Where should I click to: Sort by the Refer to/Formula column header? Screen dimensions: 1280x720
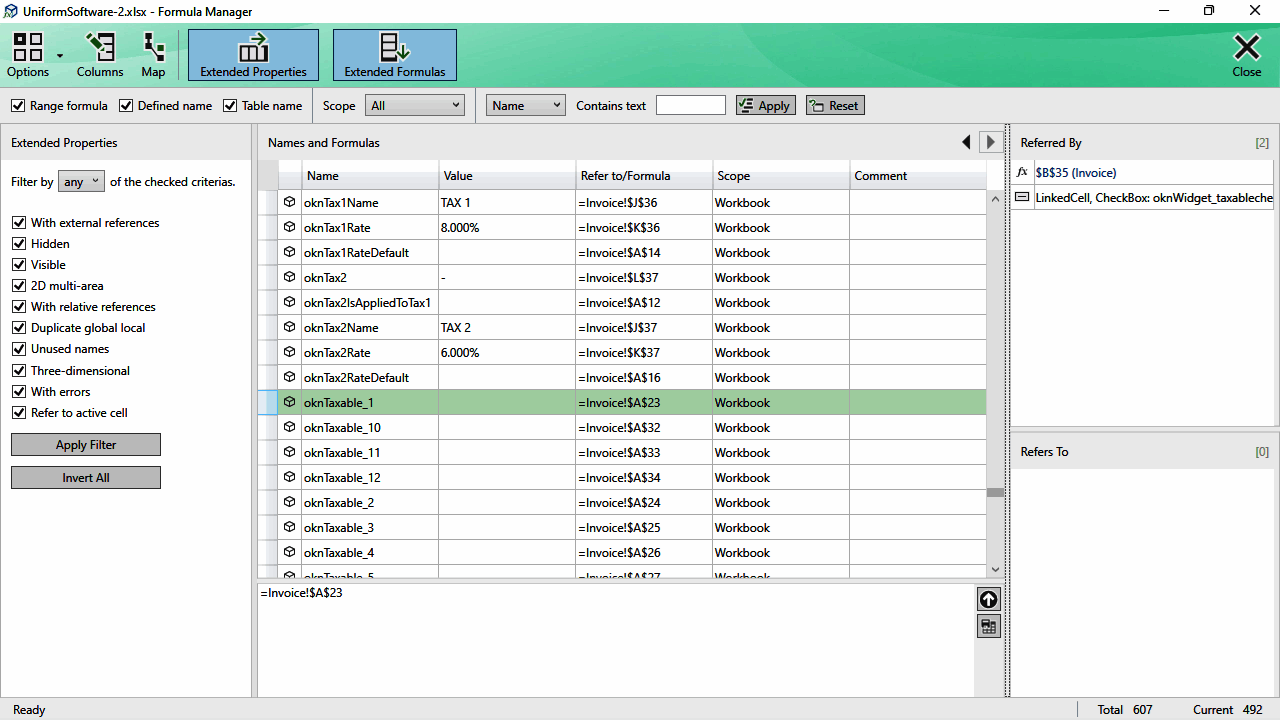[644, 175]
